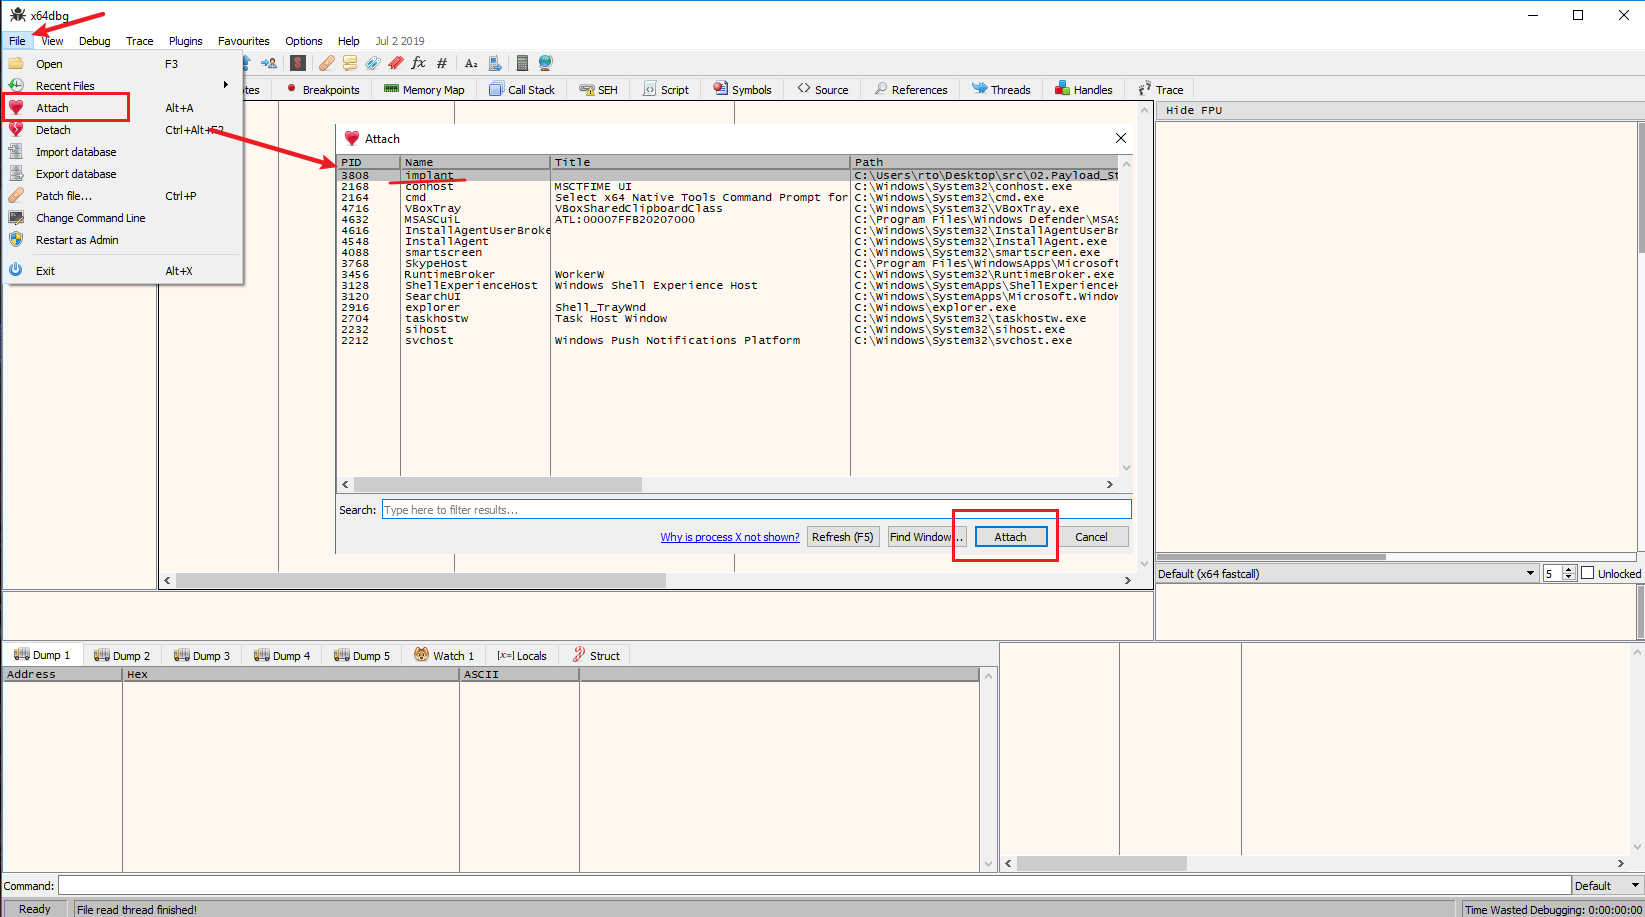This screenshot has height=917, width=1645.
Task: Click the Refresh (F5) button
Action: [x=843, y=537]
